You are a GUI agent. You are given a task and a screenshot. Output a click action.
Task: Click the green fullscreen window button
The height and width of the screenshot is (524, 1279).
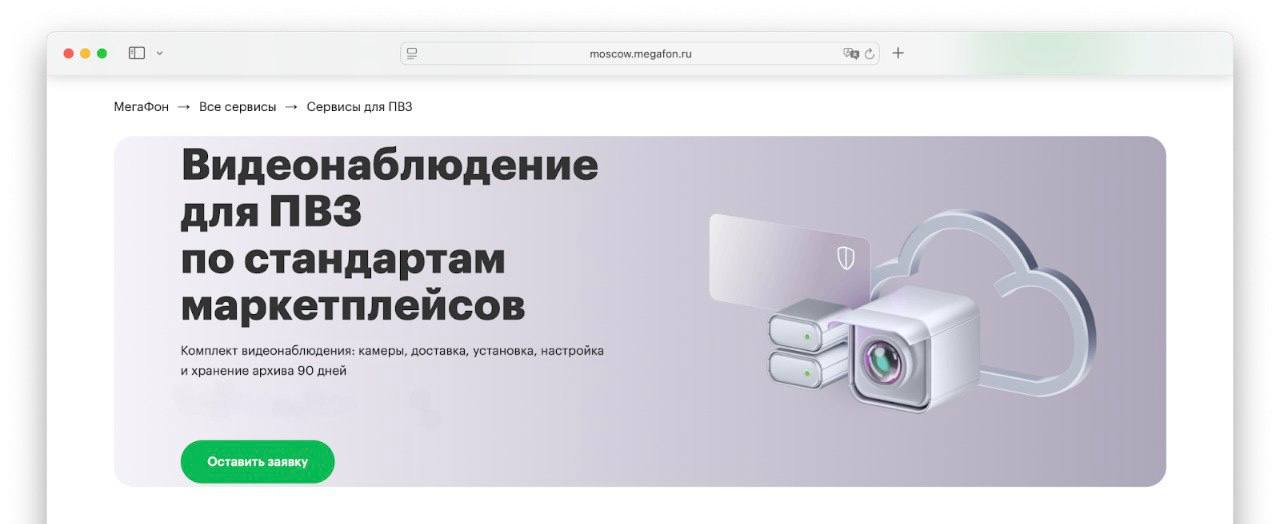pos(102,53)
